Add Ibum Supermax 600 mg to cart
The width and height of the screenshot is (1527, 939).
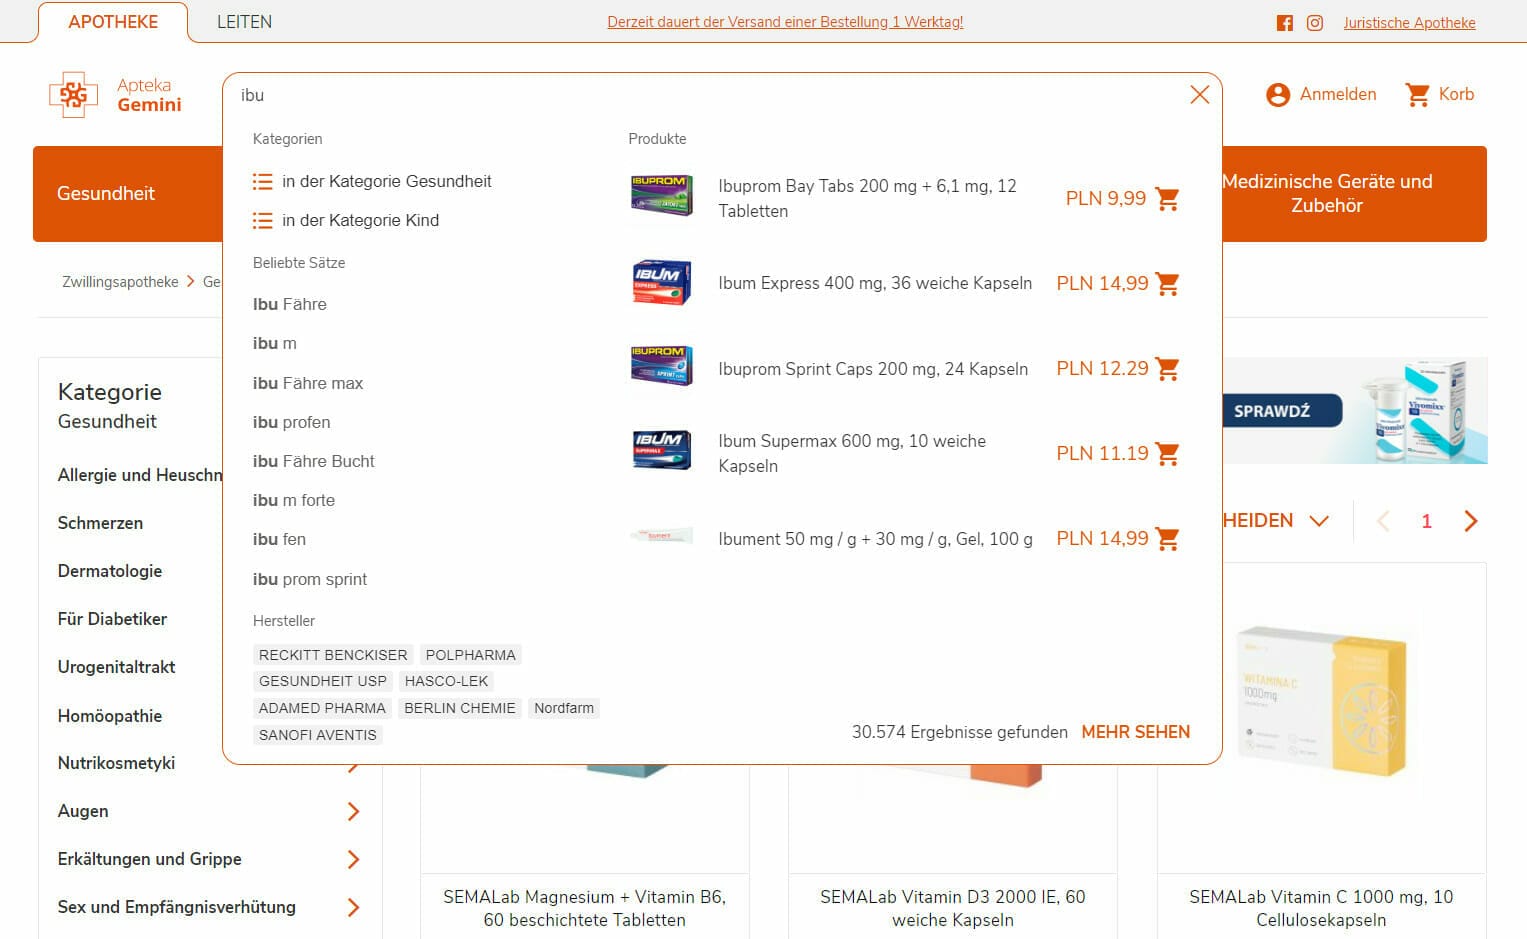1167,454
